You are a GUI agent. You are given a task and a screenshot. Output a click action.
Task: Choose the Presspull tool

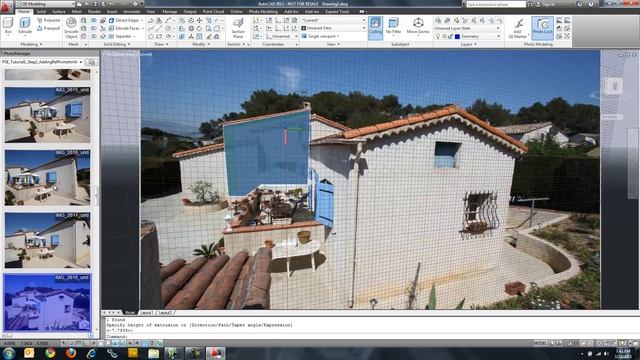tap(49, 28)
